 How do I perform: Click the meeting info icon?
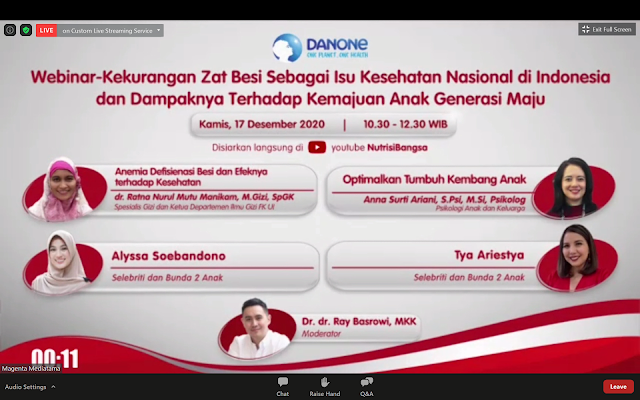(x=10, y=30)
